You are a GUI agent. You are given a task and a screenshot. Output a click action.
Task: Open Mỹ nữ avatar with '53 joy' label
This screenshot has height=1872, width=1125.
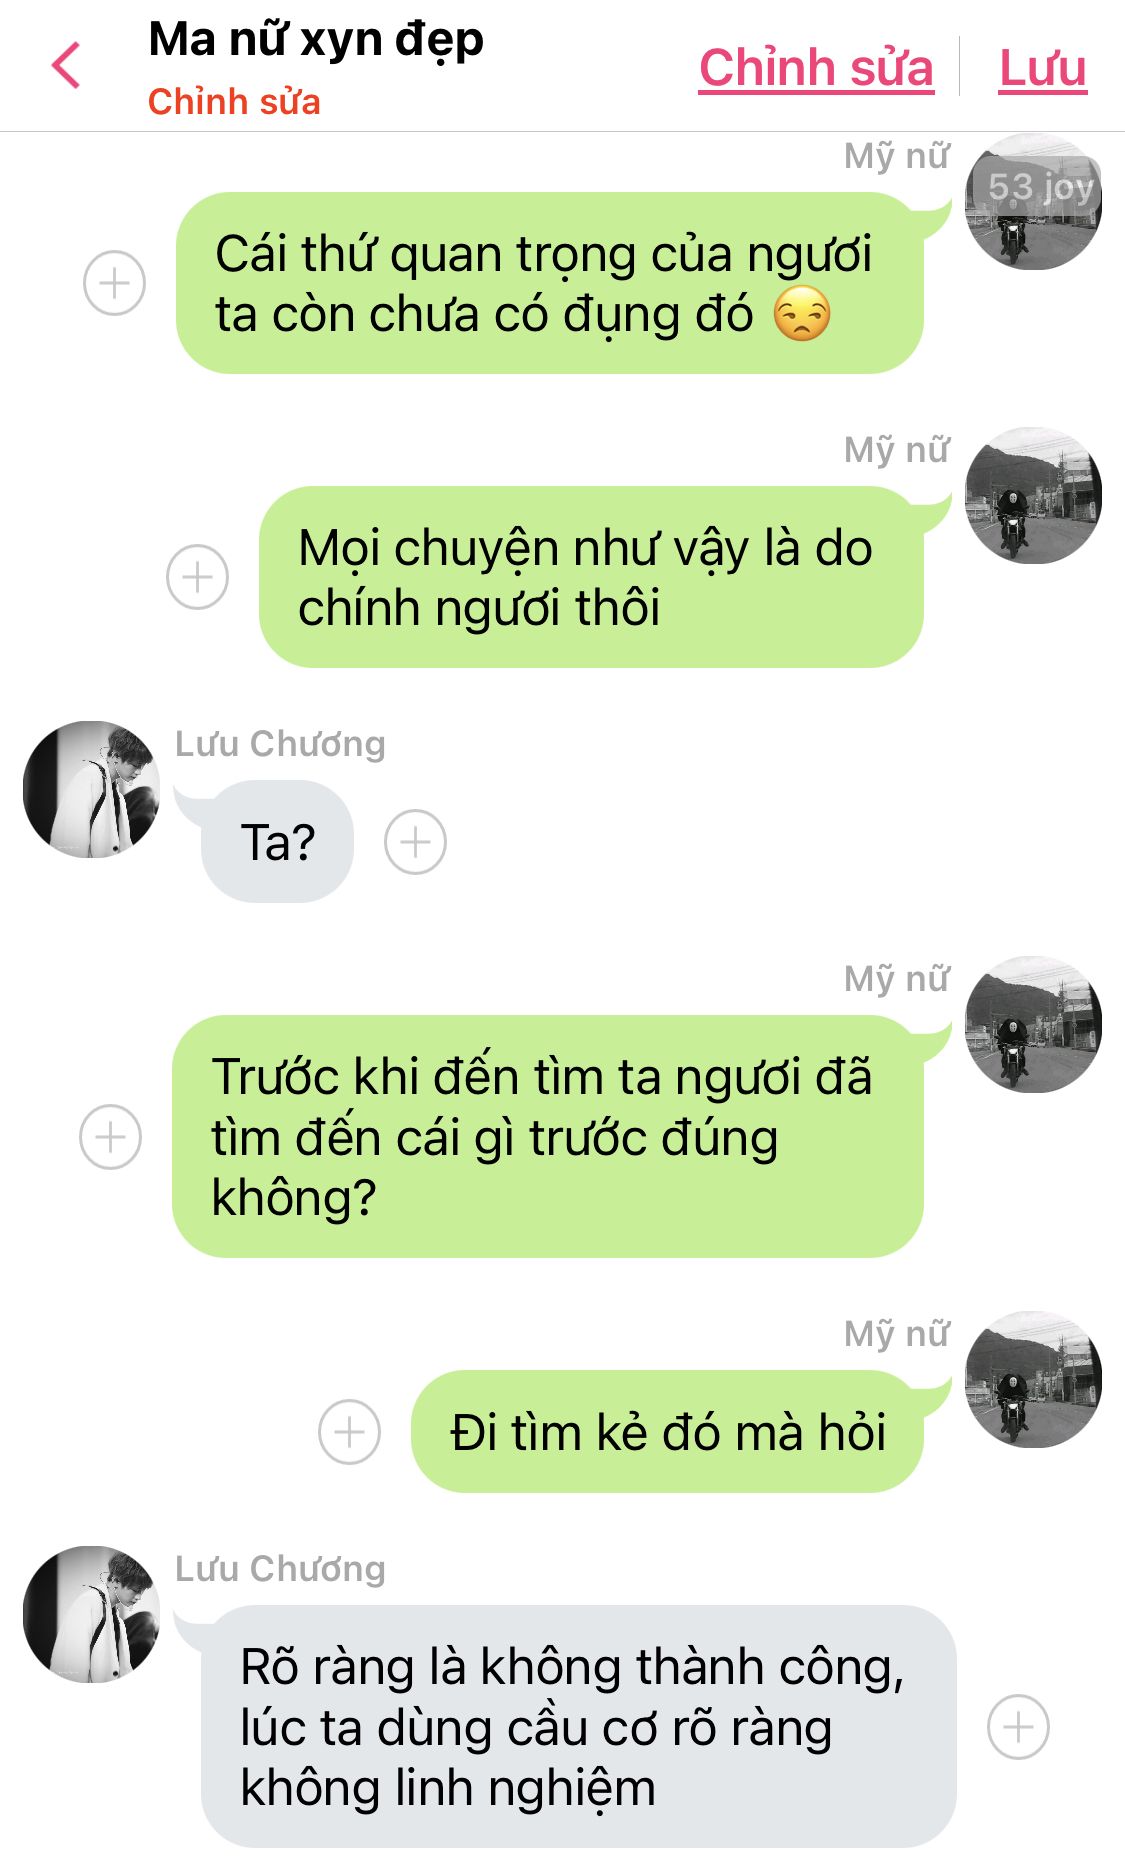[1033, 201]
